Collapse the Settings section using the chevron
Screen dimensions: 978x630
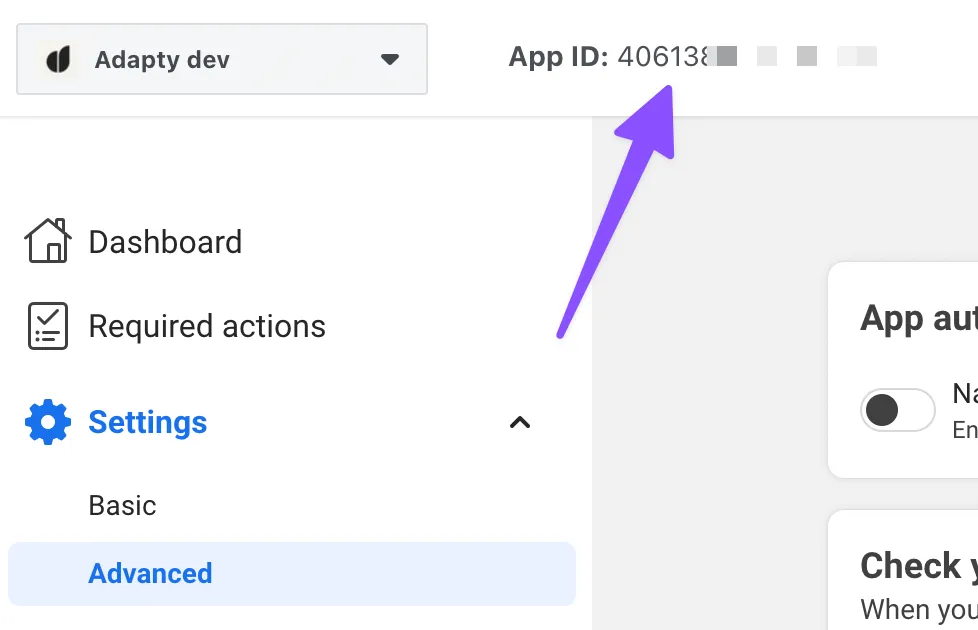519,422
